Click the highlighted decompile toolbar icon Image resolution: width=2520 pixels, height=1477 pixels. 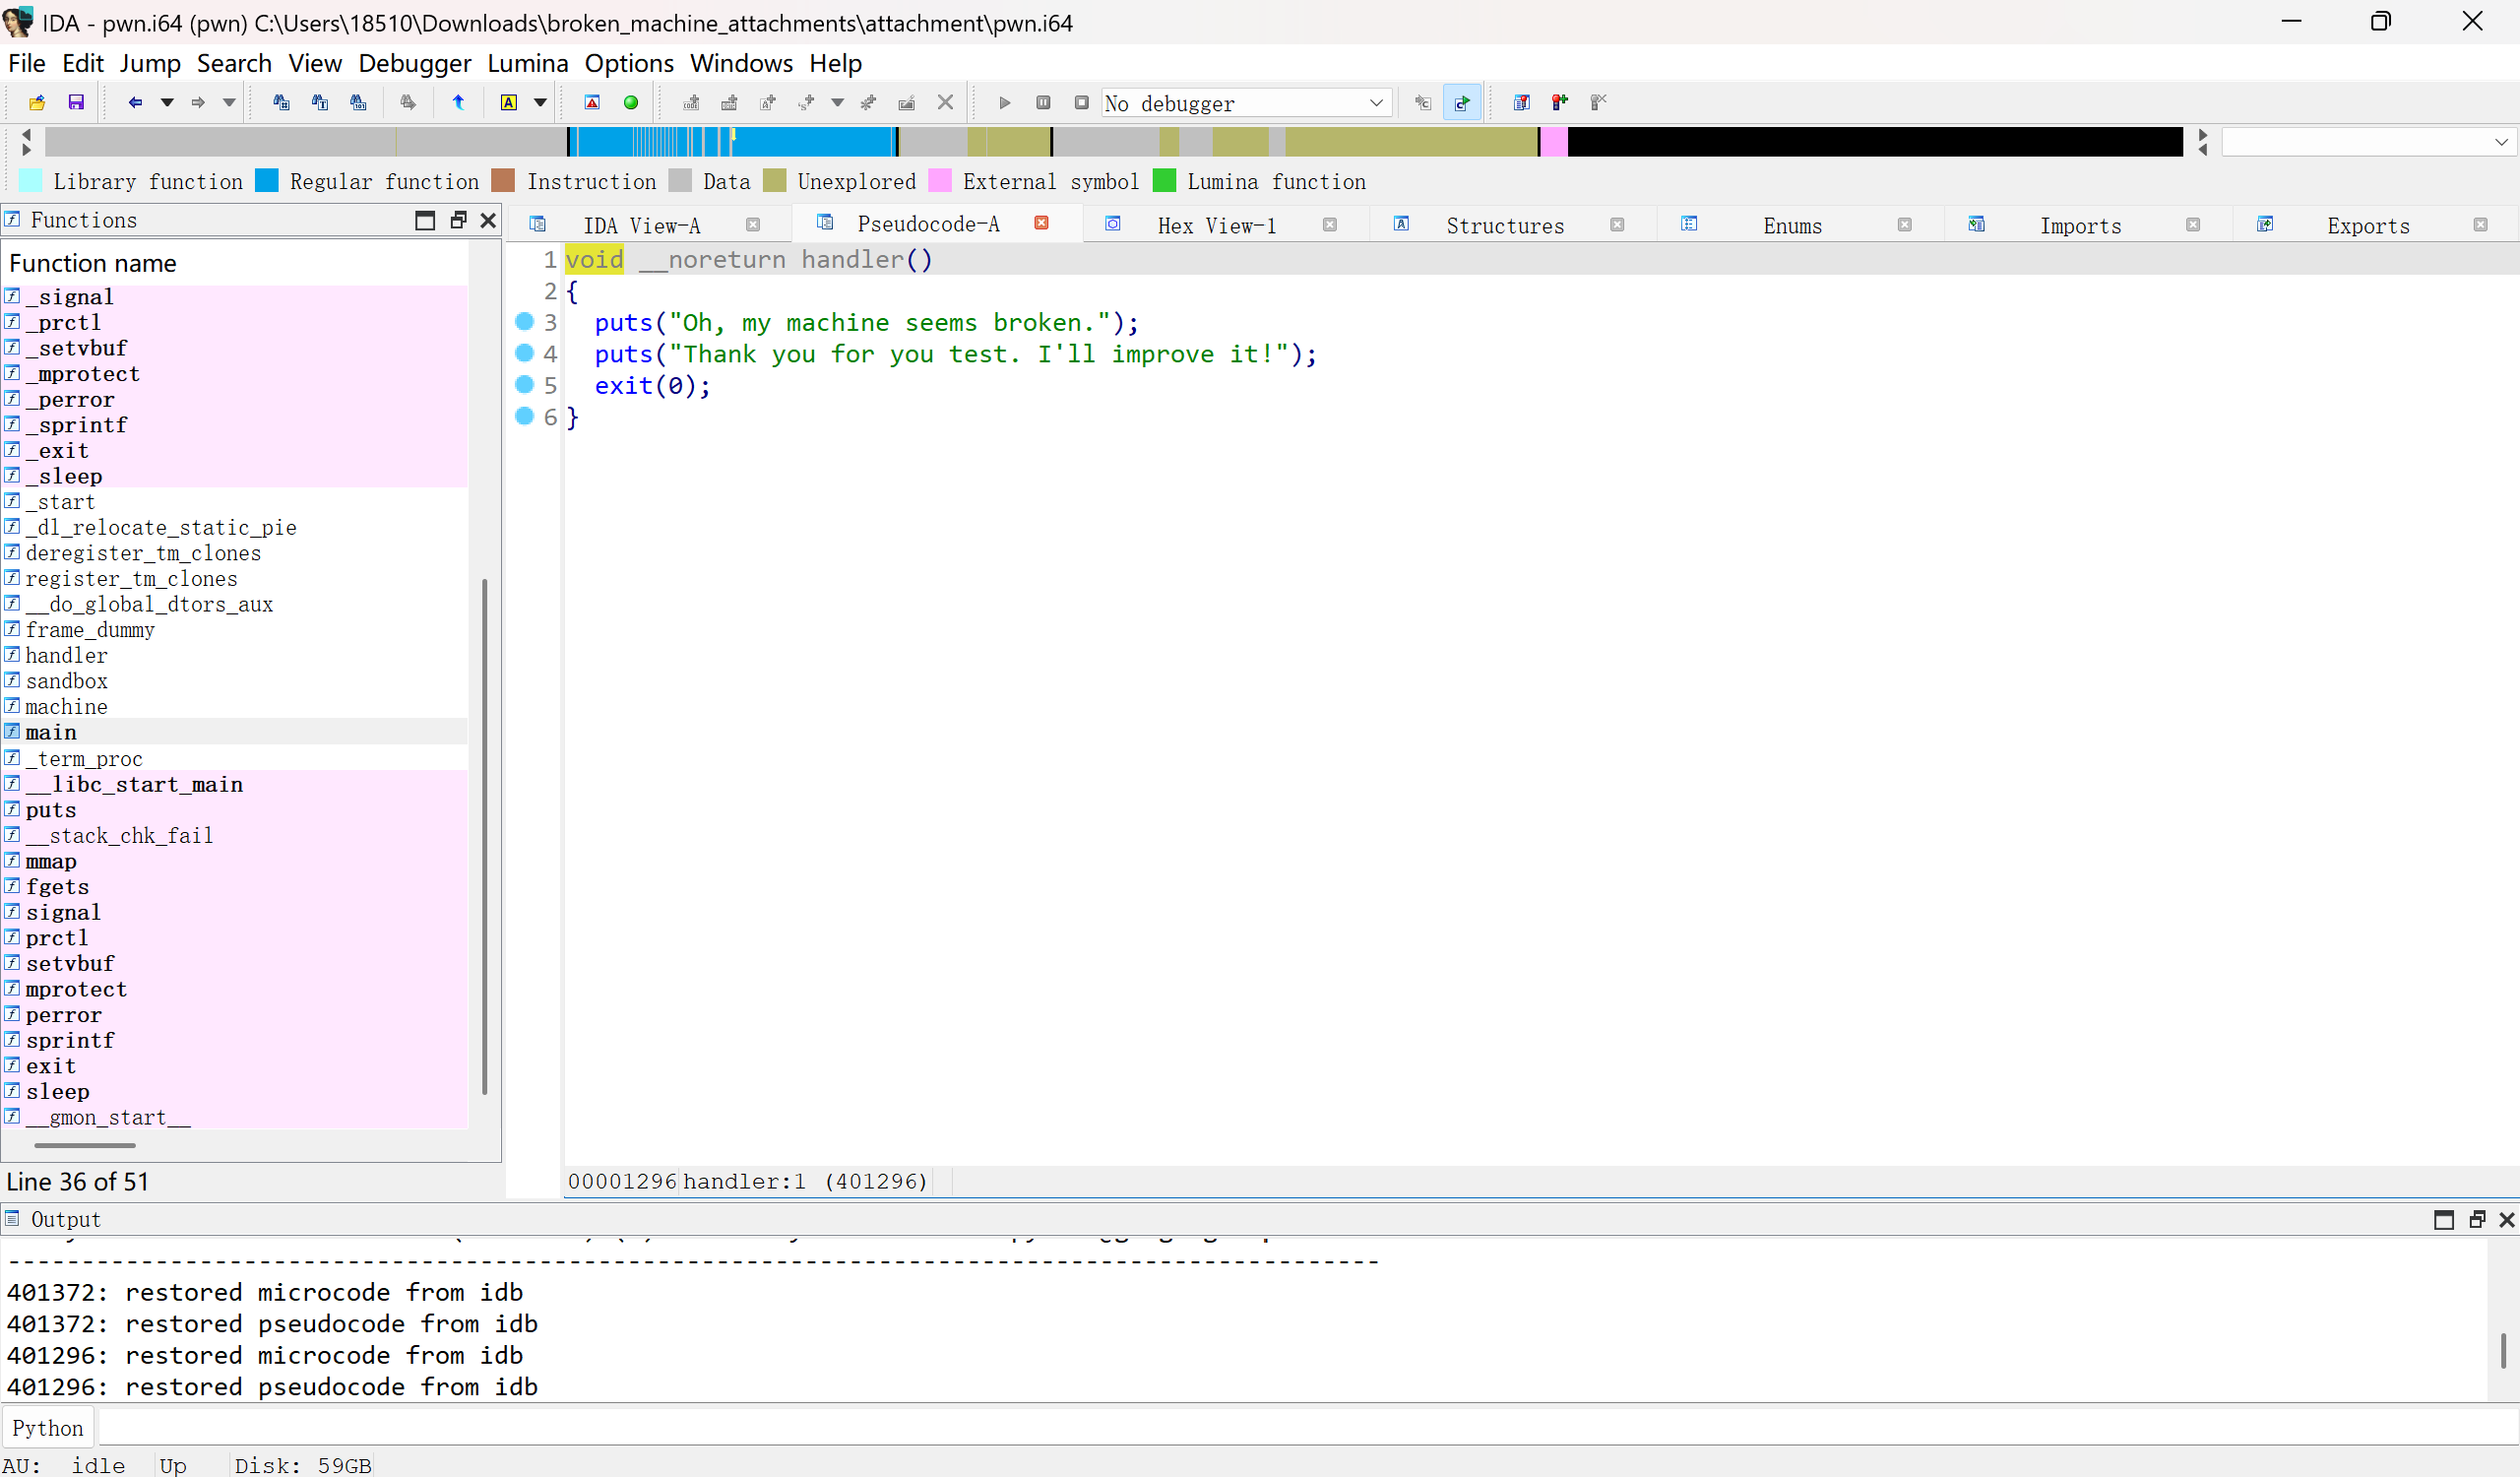1462,102
